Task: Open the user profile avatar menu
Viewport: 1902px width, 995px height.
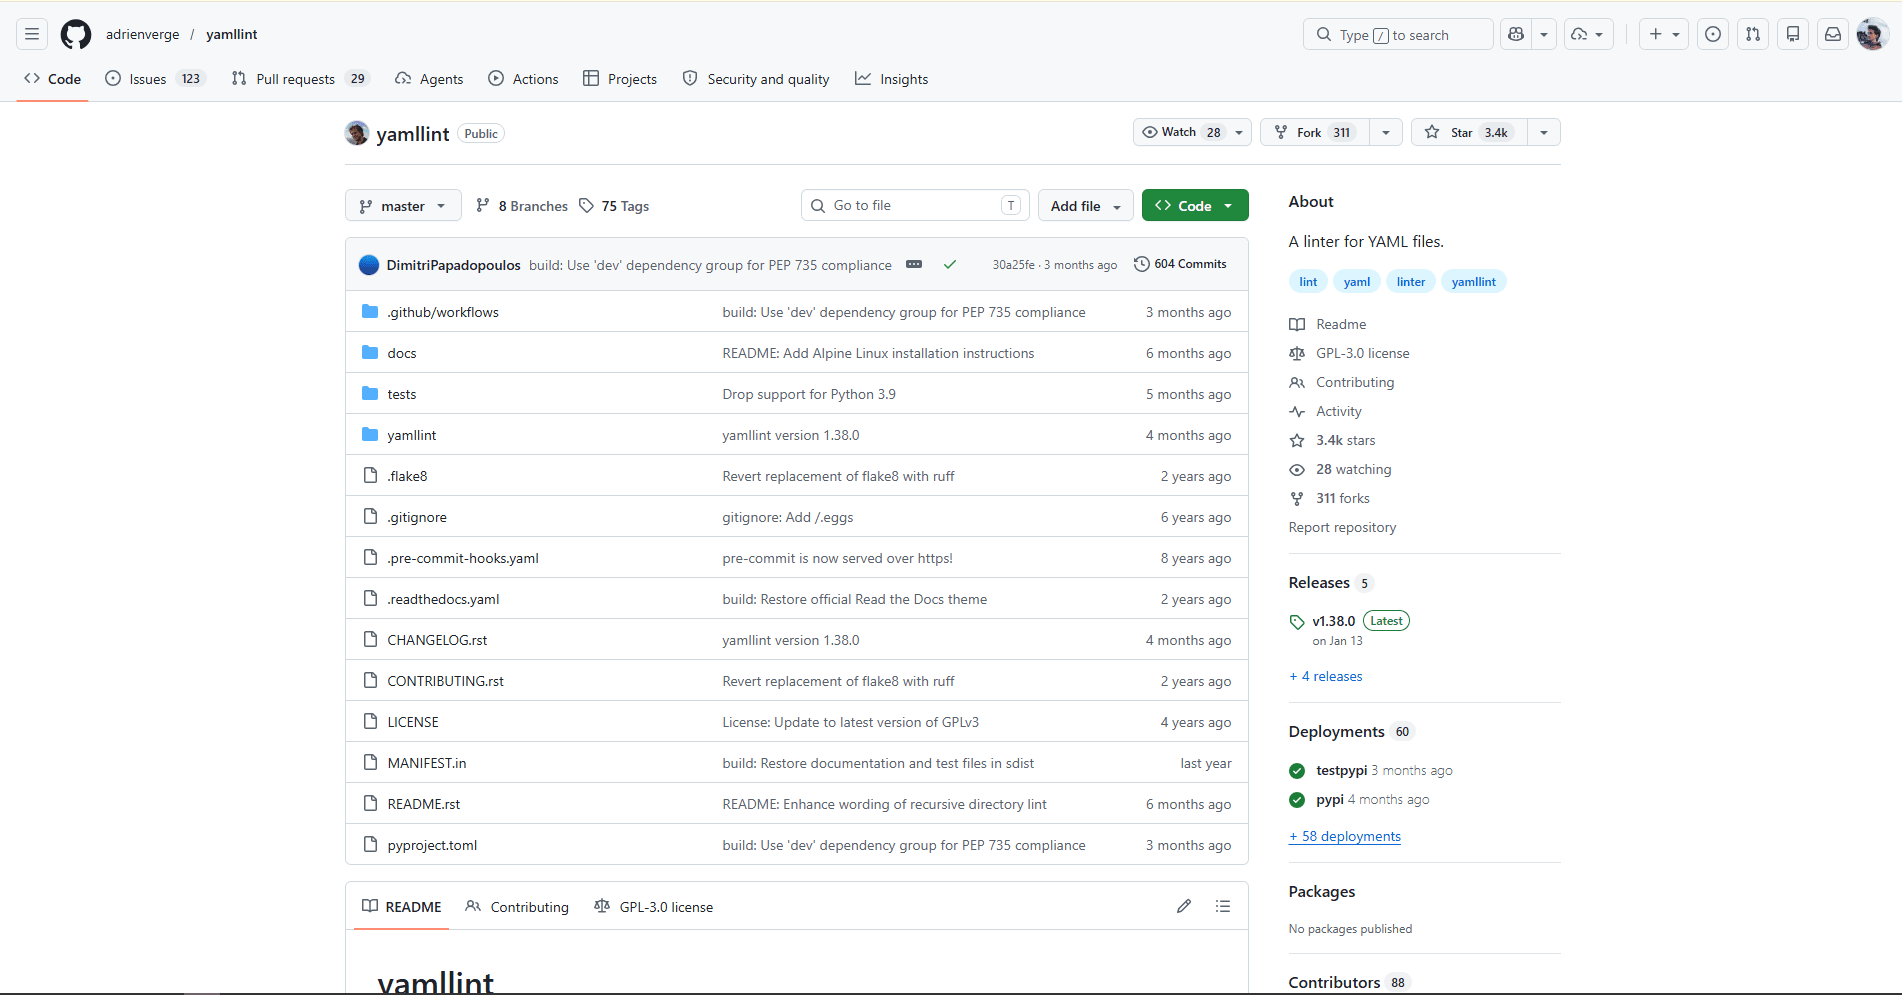Action: pyautogui.click(x=1872, y=34)
